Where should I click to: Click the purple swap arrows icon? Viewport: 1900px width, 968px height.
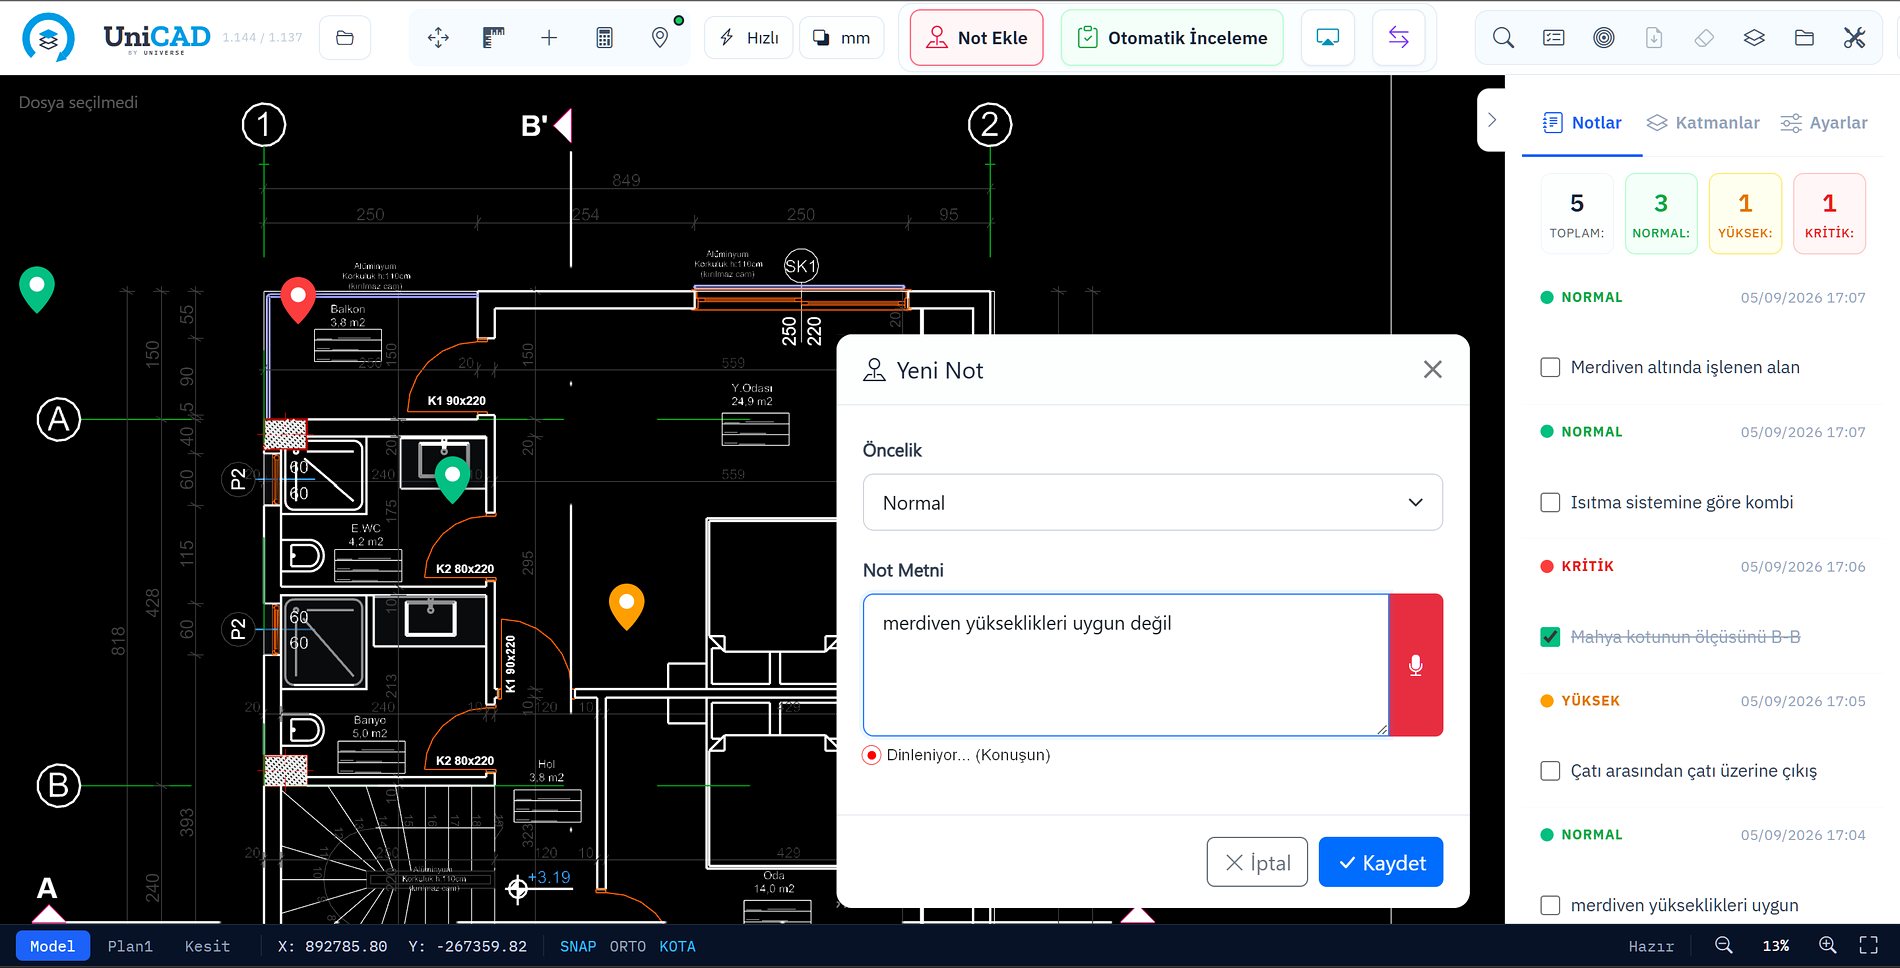[x=1399, y=38]
